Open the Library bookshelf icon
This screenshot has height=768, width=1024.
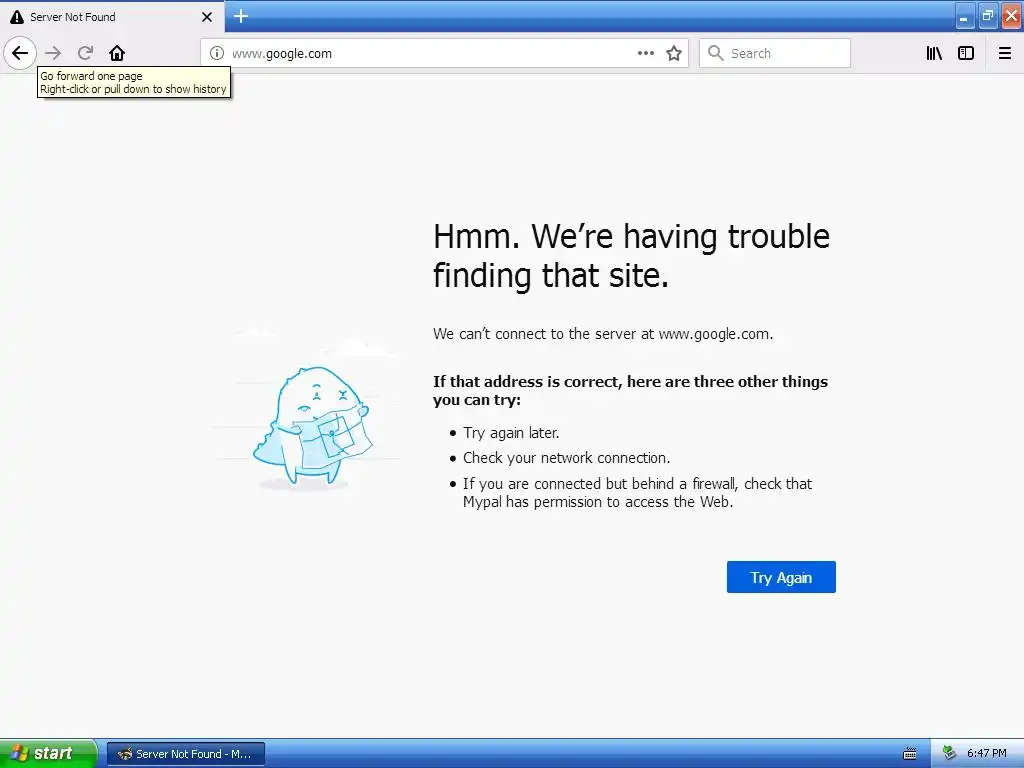point(935,54)
